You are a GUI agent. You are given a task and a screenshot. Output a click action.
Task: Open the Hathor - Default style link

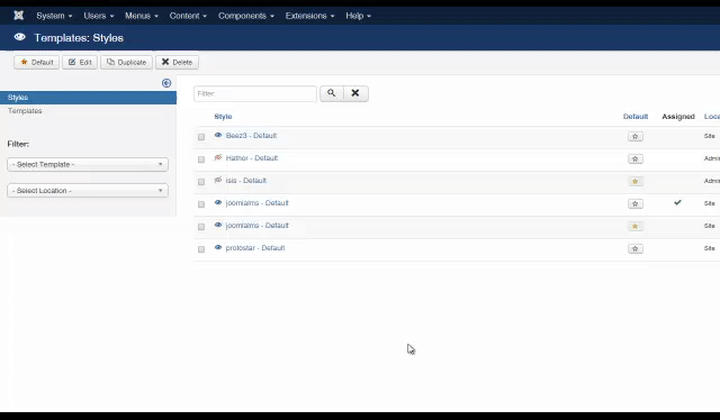[252, 158]
